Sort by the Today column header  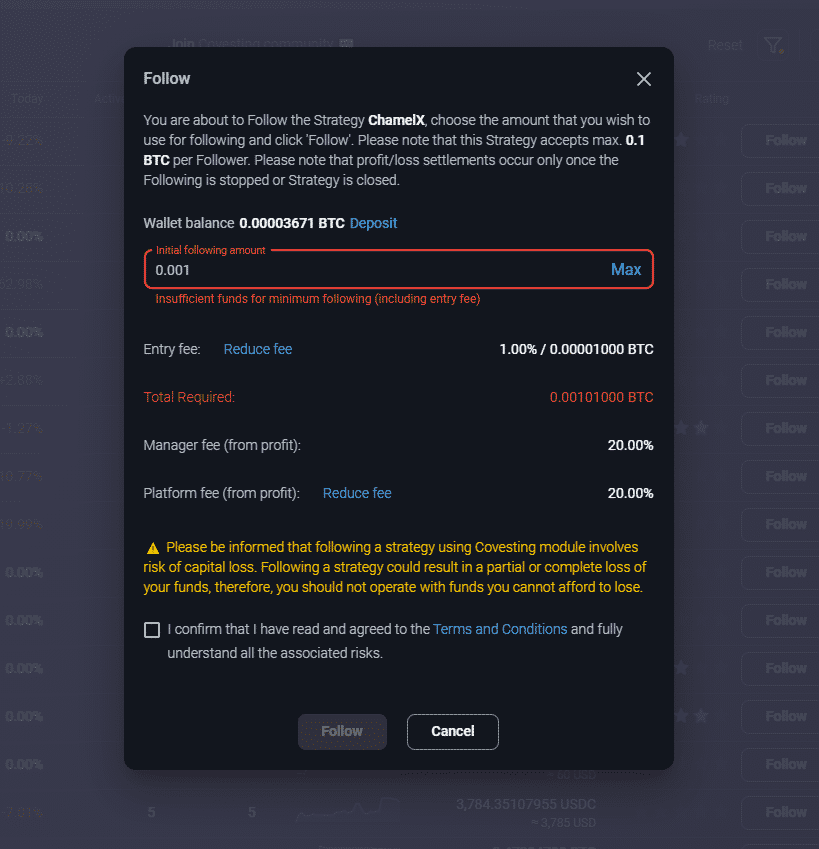point(27,99)
